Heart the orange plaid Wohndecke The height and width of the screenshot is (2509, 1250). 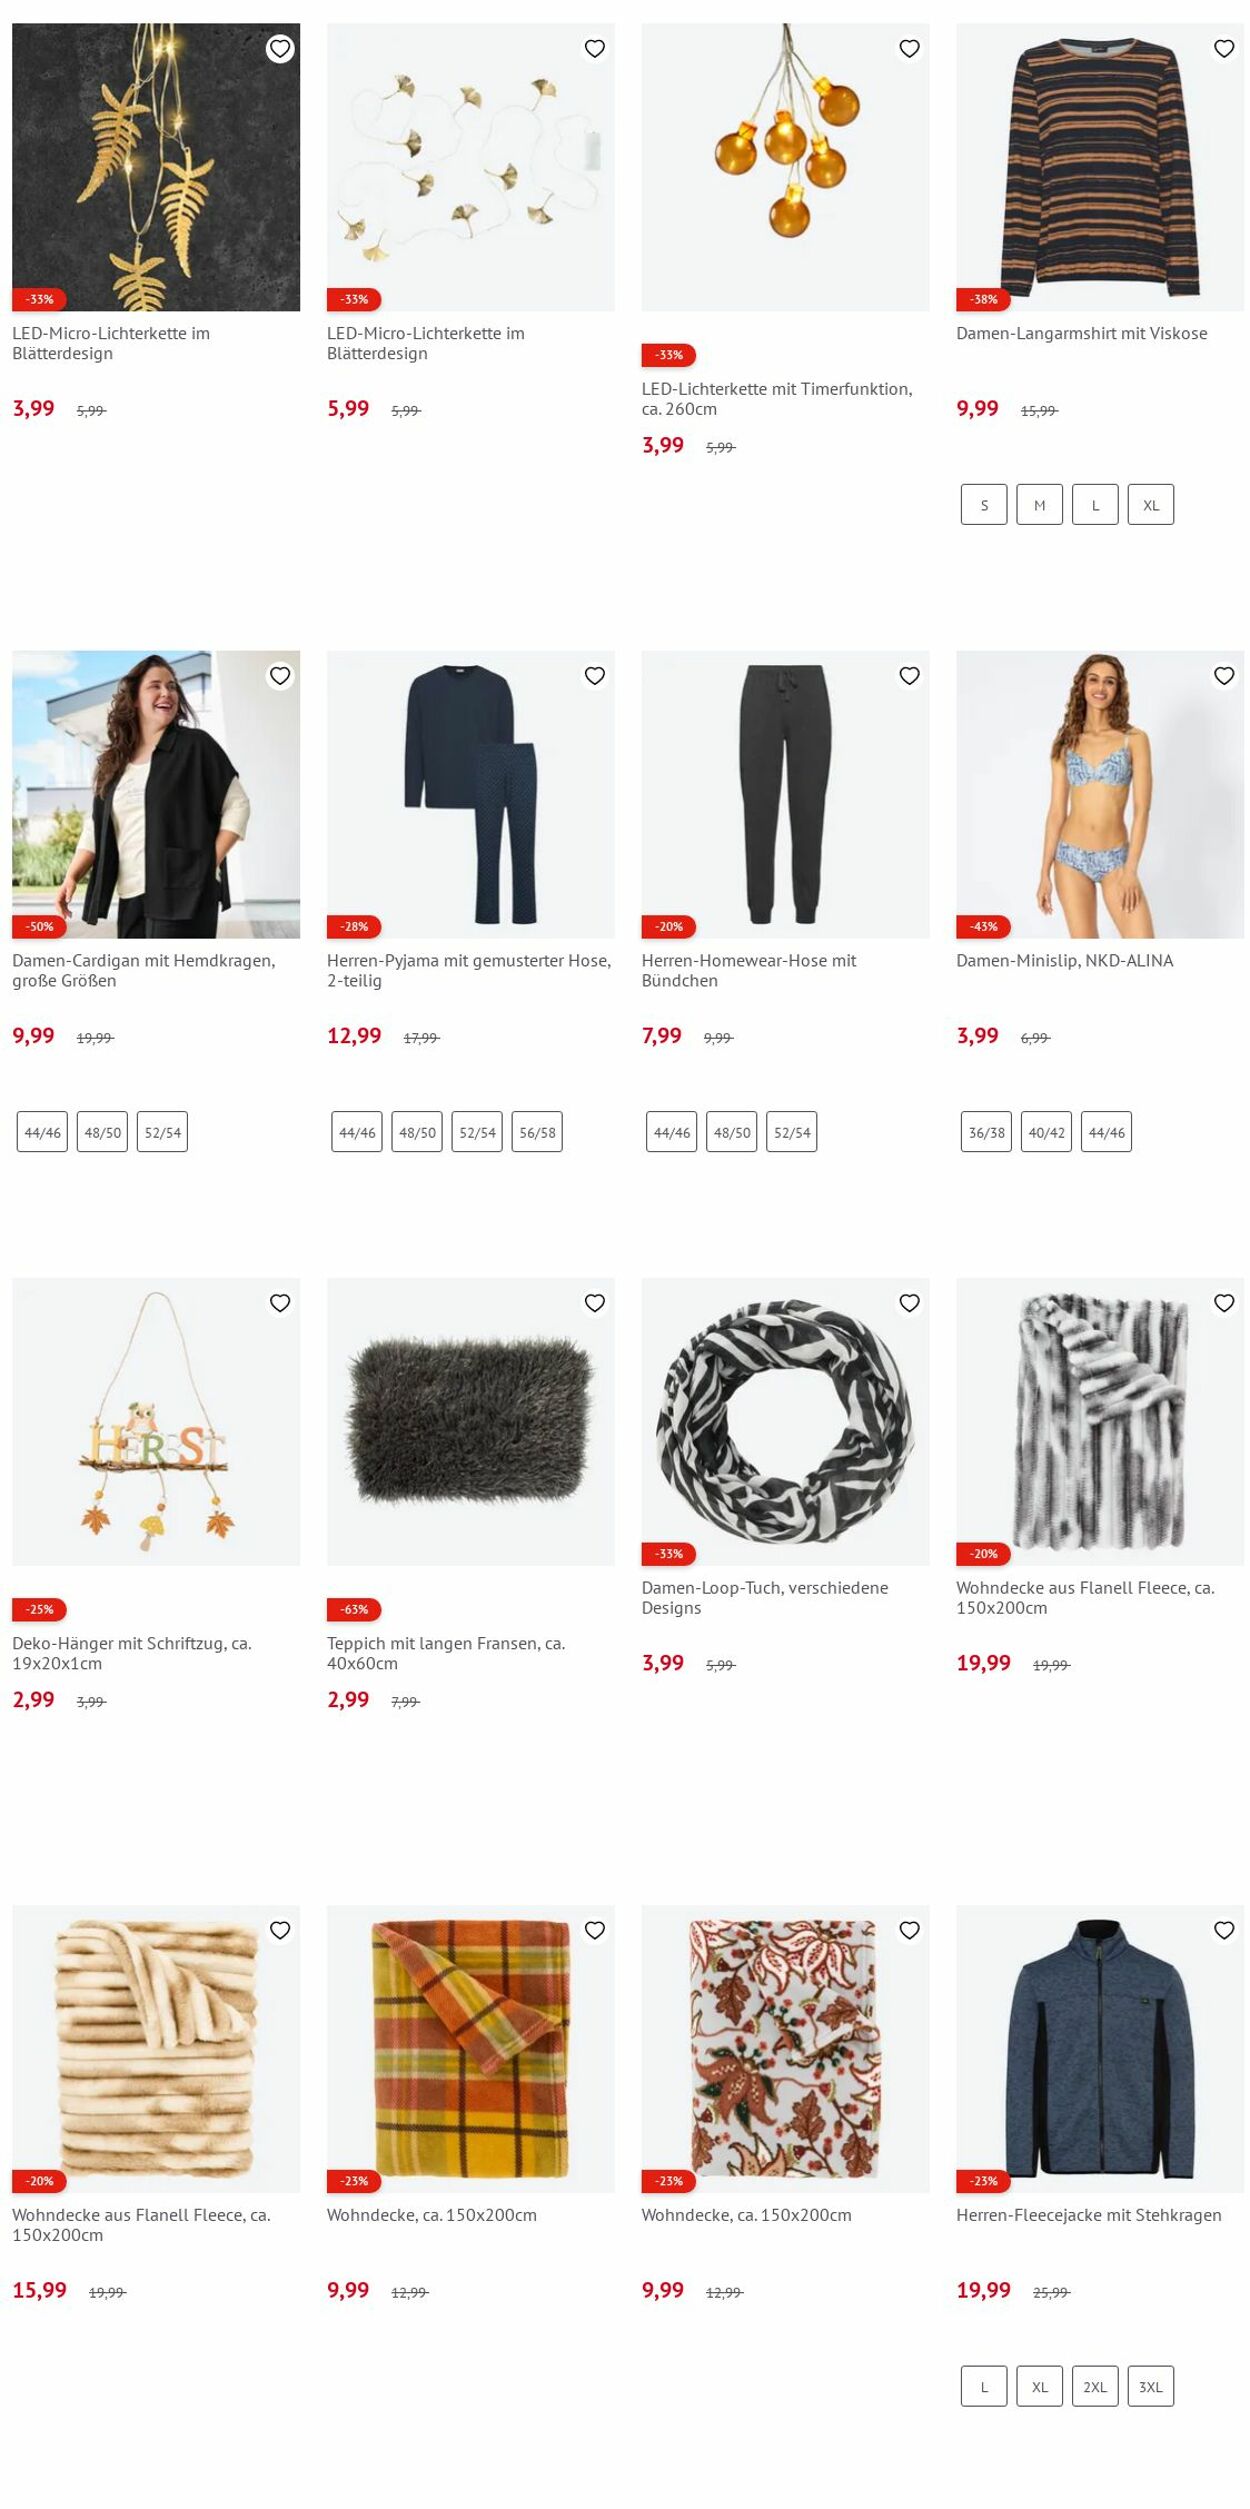[594, 1930]
